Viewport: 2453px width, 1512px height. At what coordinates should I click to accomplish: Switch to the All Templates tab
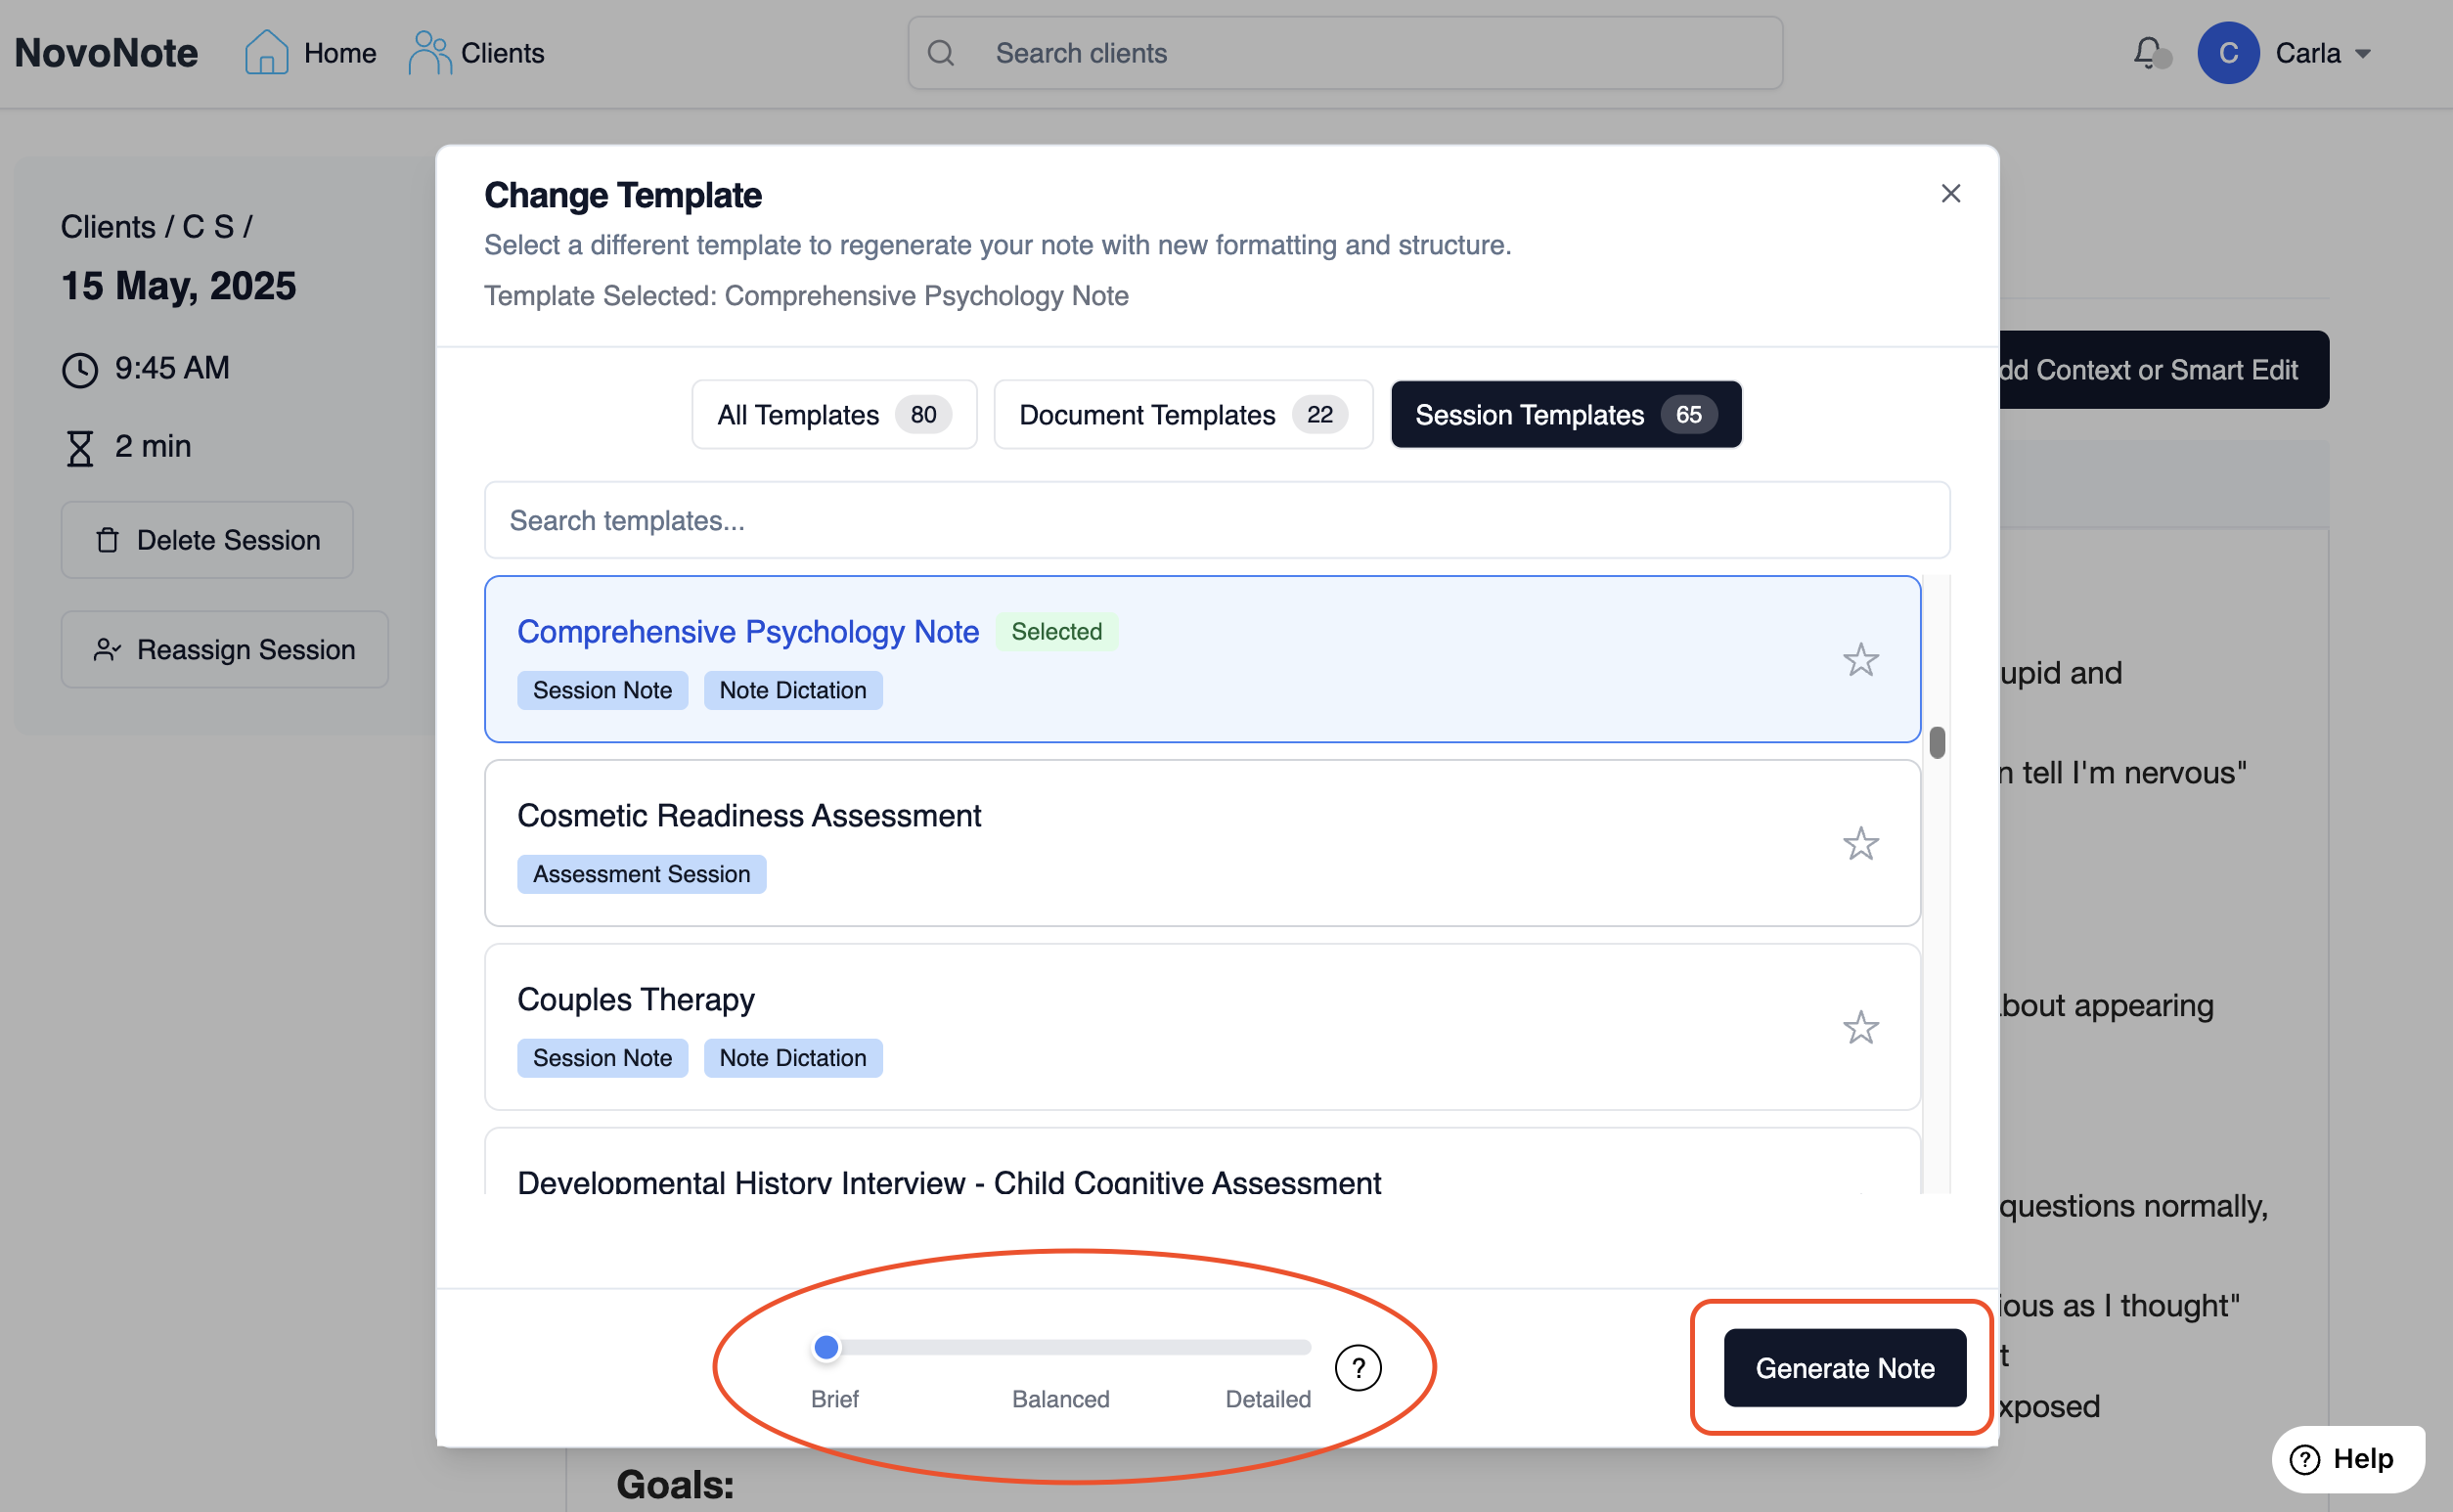tap(833, 415)
